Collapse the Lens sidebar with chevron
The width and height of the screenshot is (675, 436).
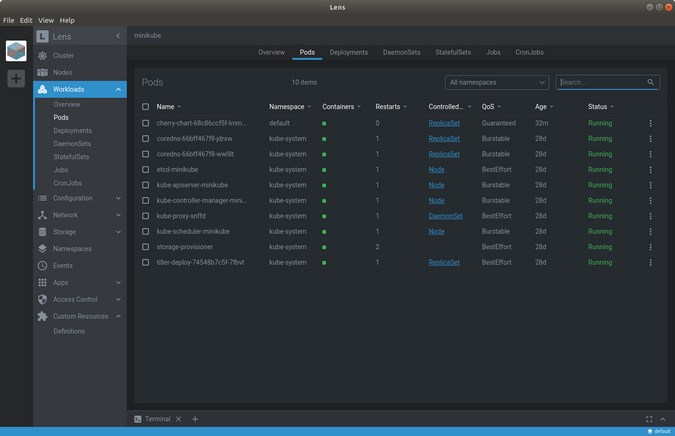point(118,36)
